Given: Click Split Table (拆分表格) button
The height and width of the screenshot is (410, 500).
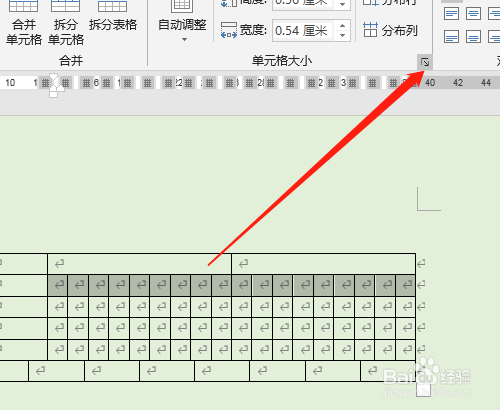Looking at the screenshot, I should (x=113, y=17).
